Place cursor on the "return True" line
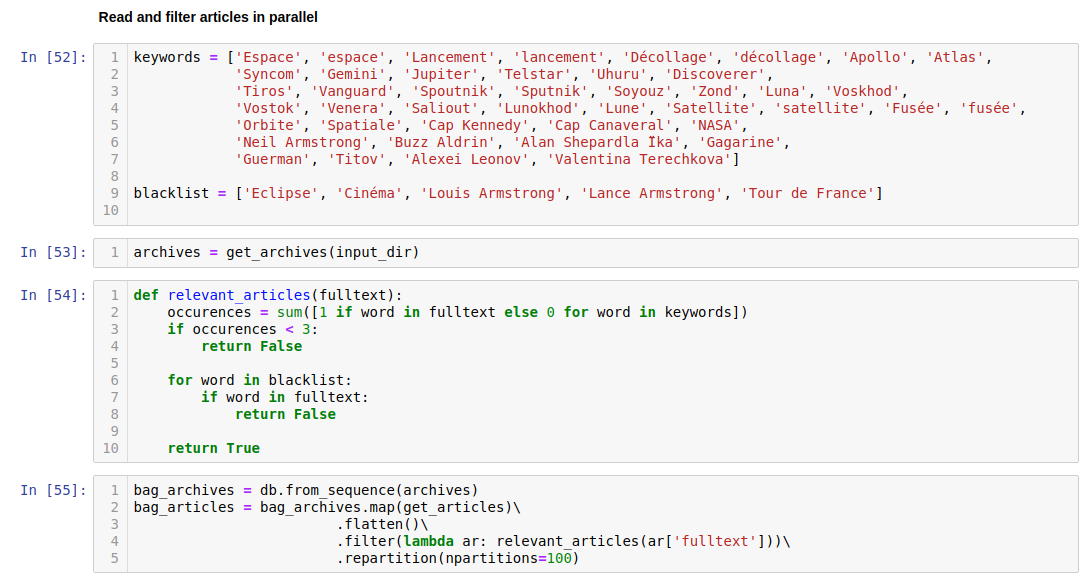Image resolution: width=1088 pixels, height=579 pixels. (x=214, y=448)
